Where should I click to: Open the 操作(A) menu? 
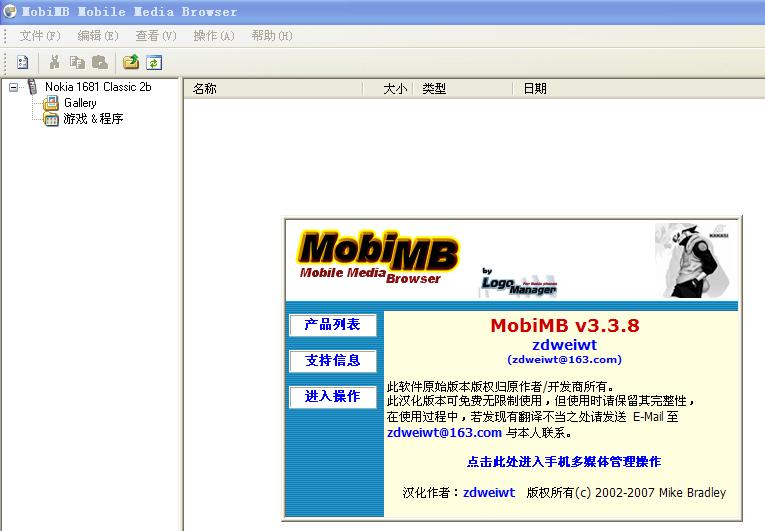click(x=214, y=36)
